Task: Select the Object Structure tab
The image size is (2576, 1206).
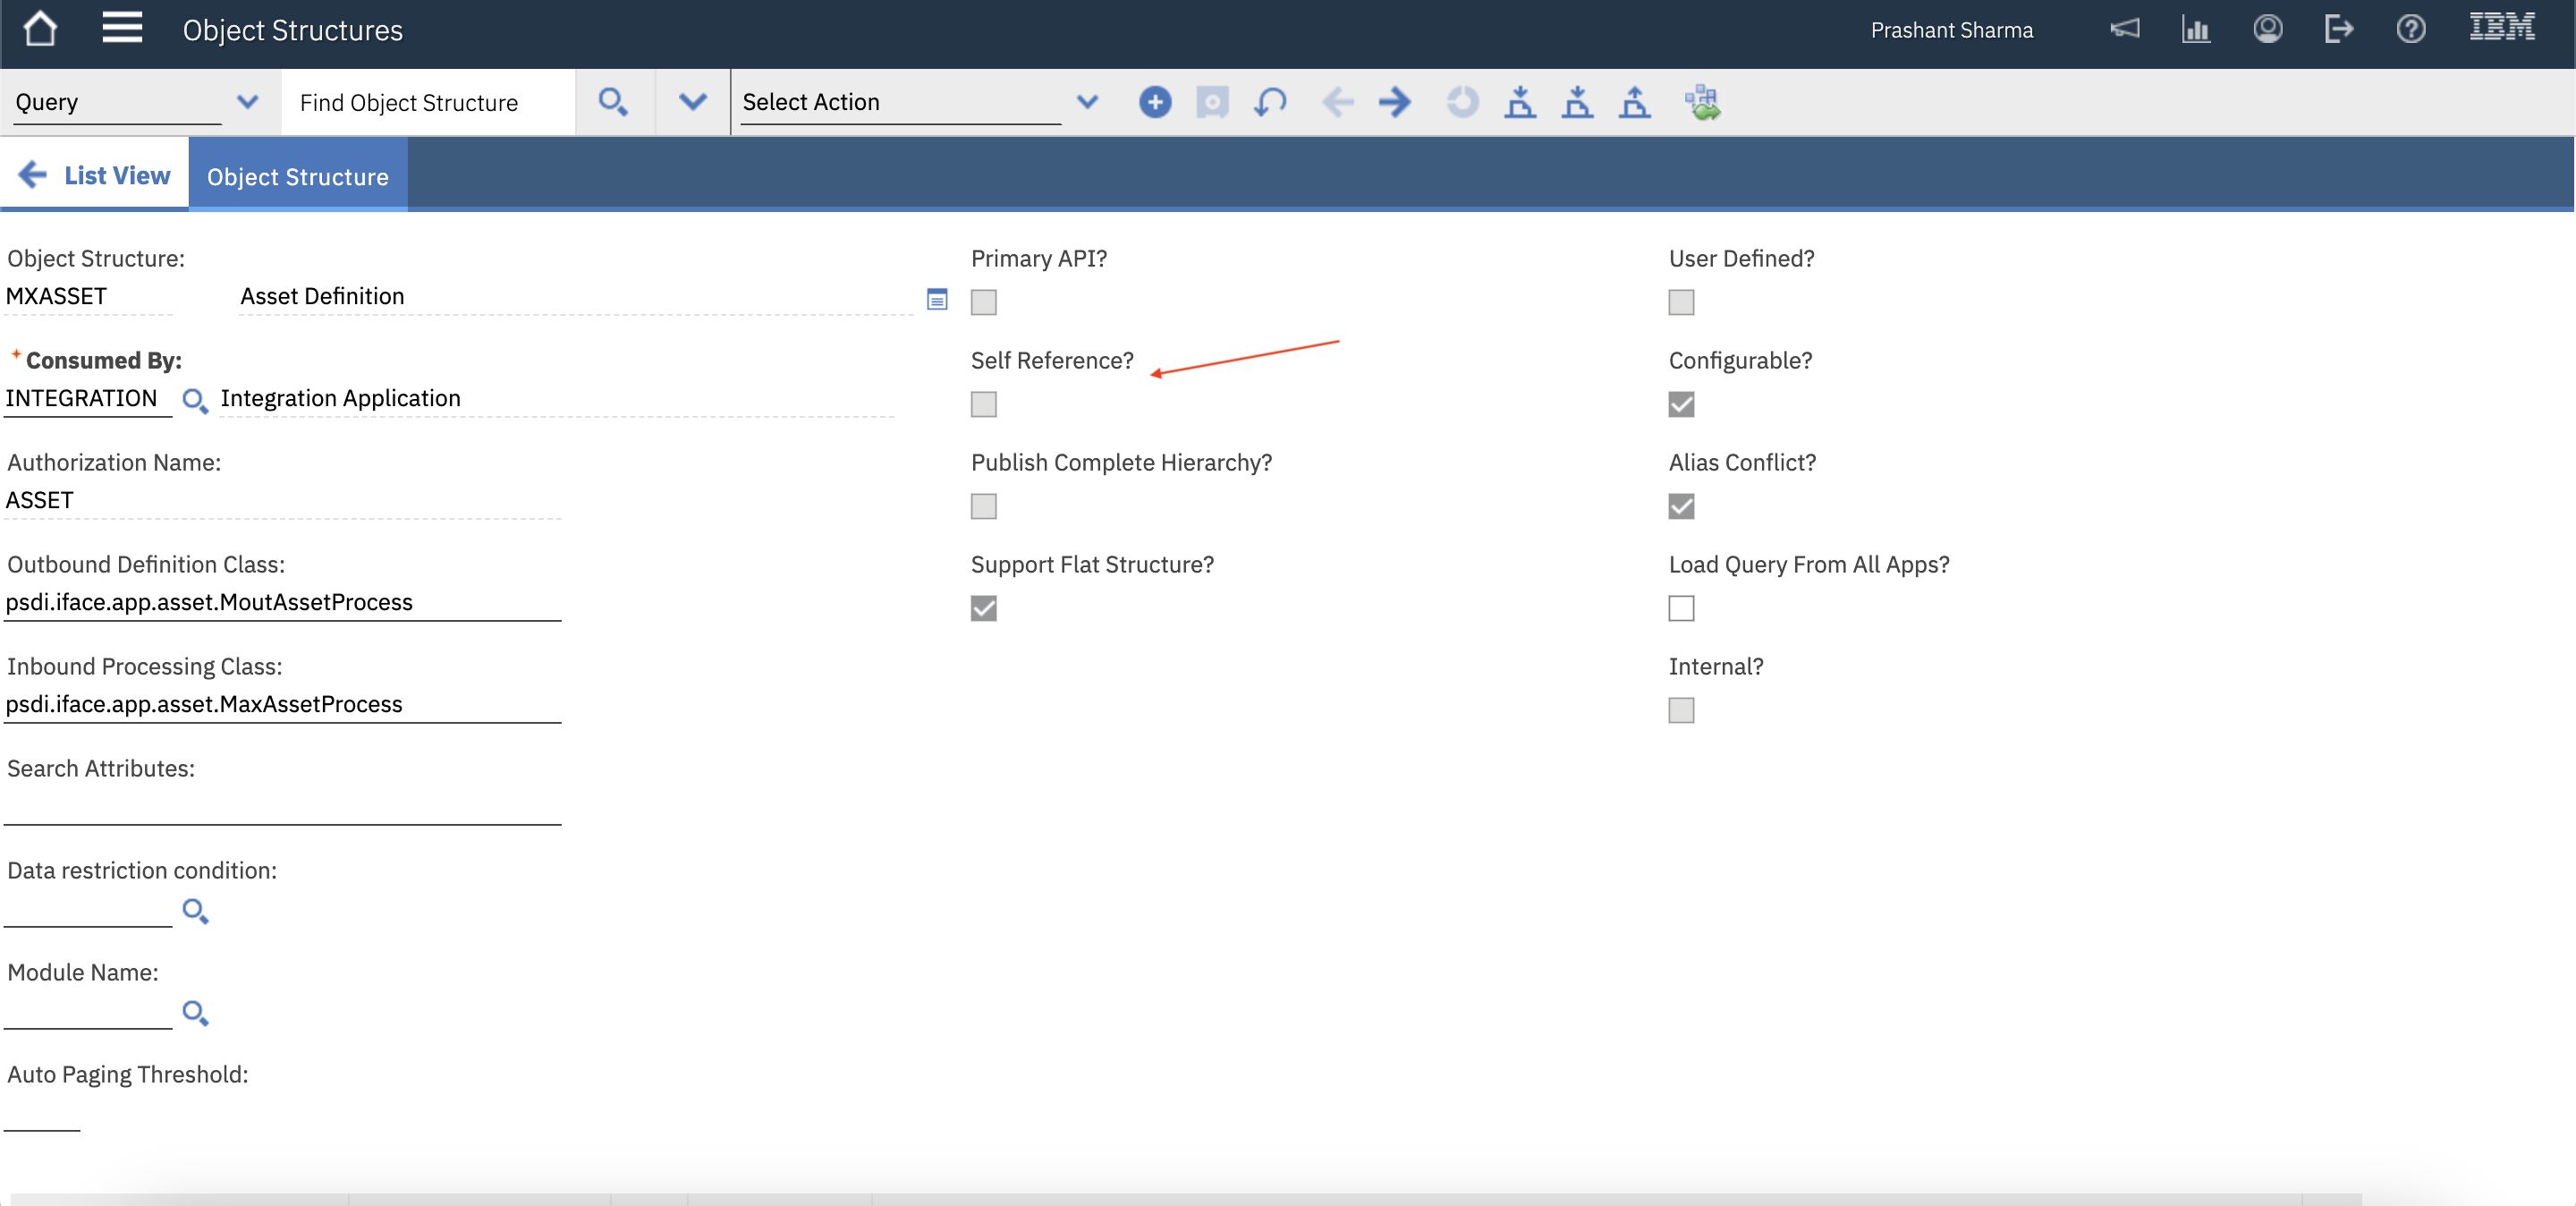Action: pos(298,176)
